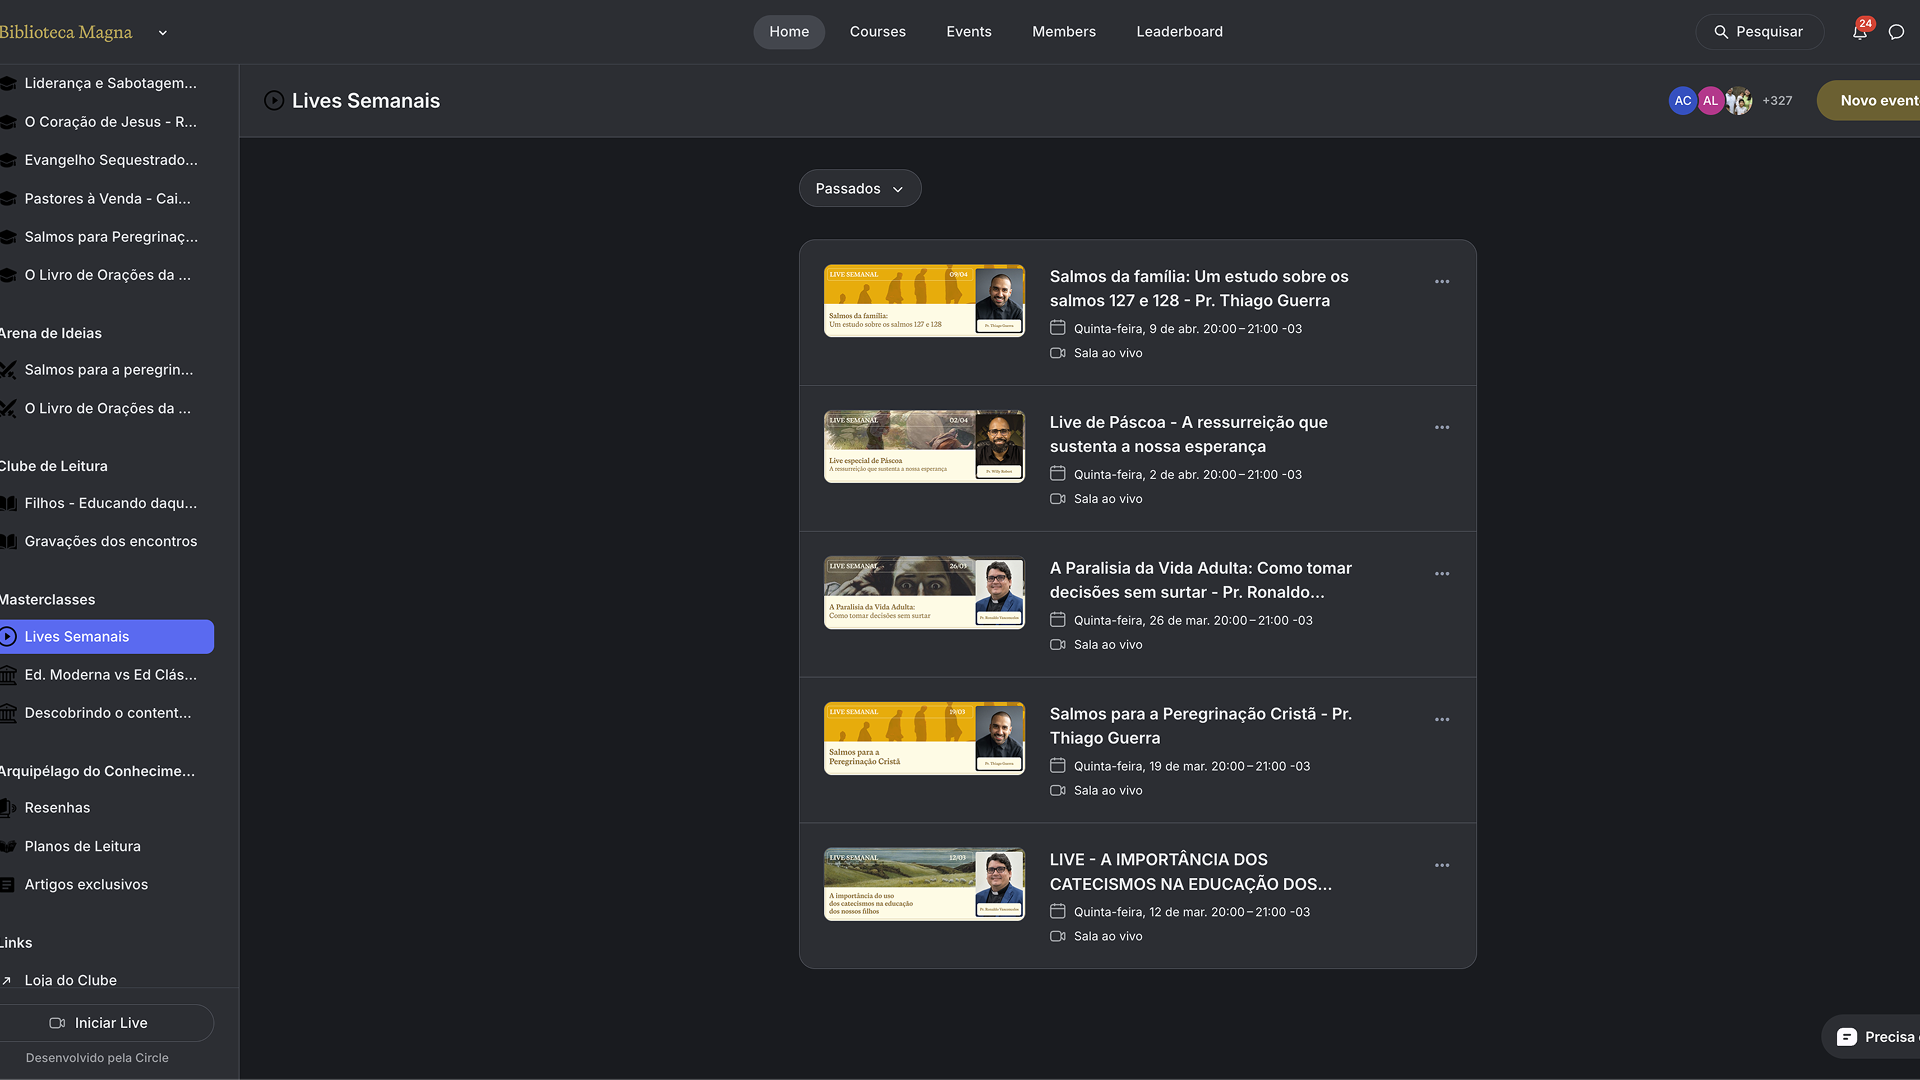Open Filhos - Educando daqu... sidebar item
This screenshot has height=1080, width=1920.
pos(107,504)
